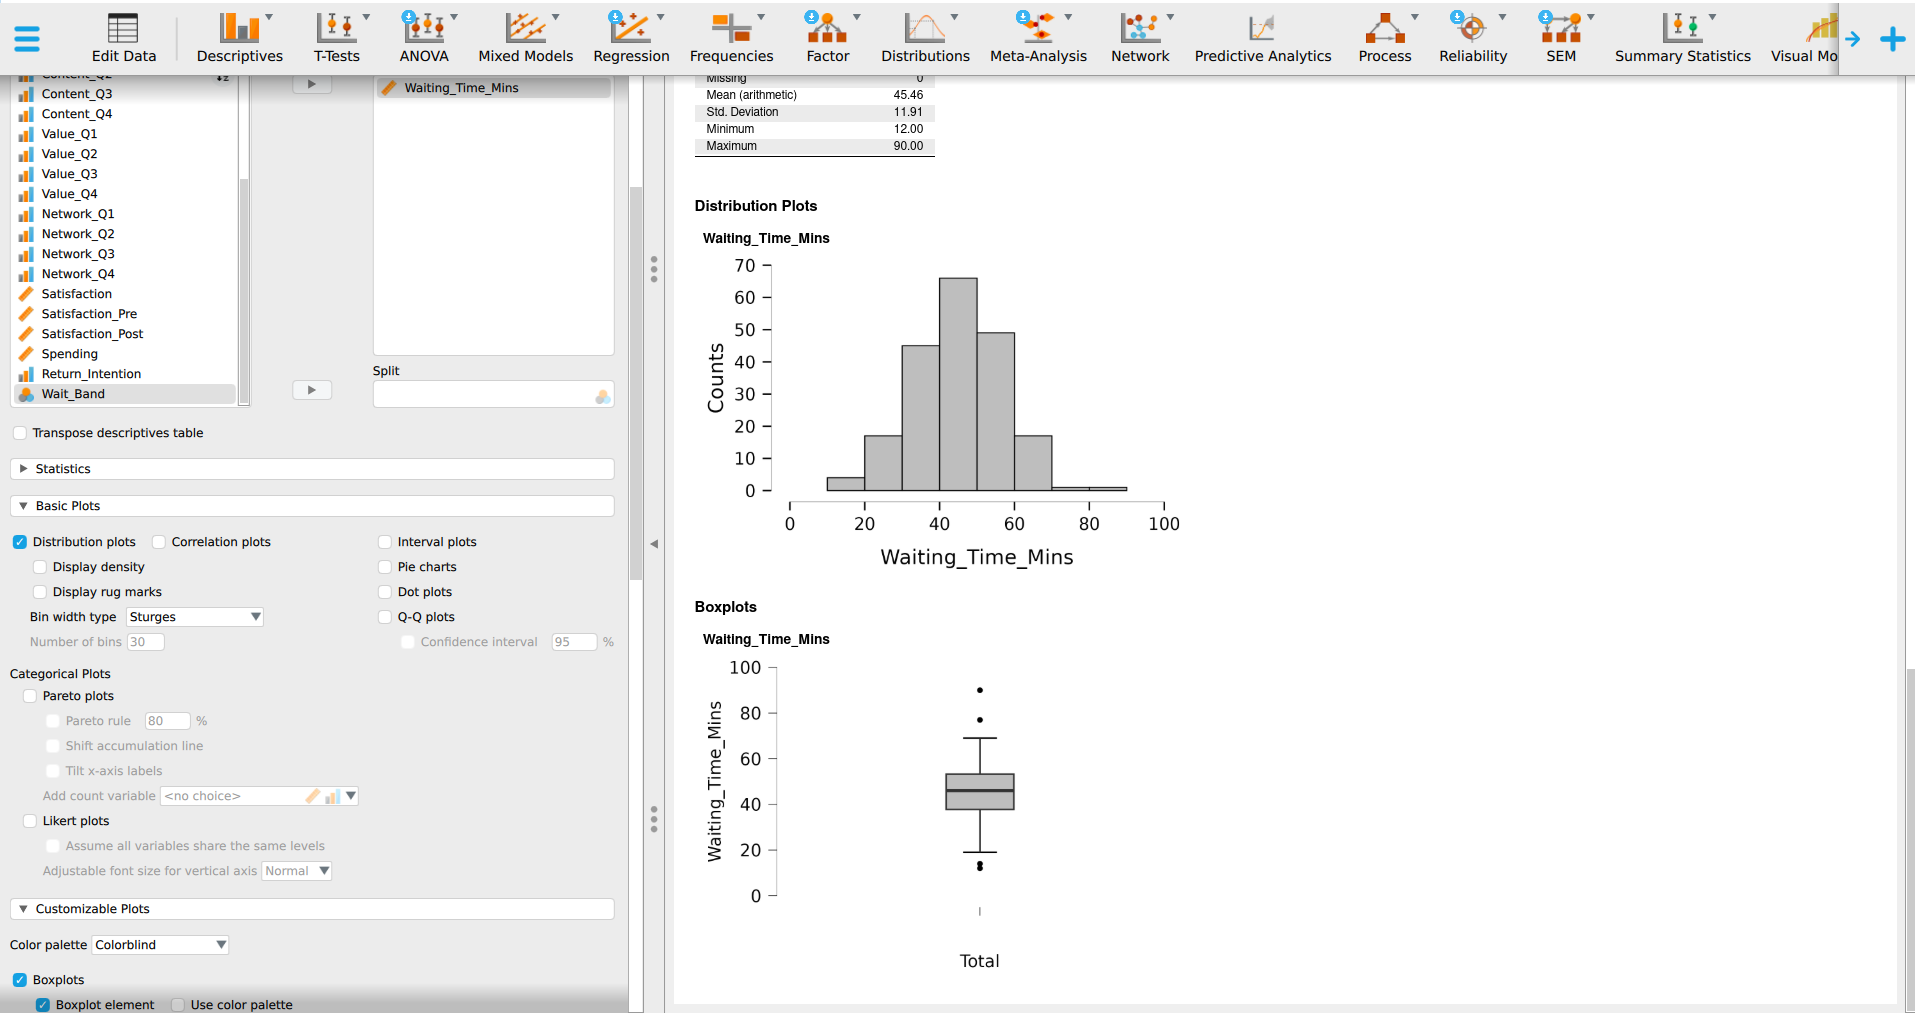
Task: Tick the Display rug marks option
Action: pos(40,592)
